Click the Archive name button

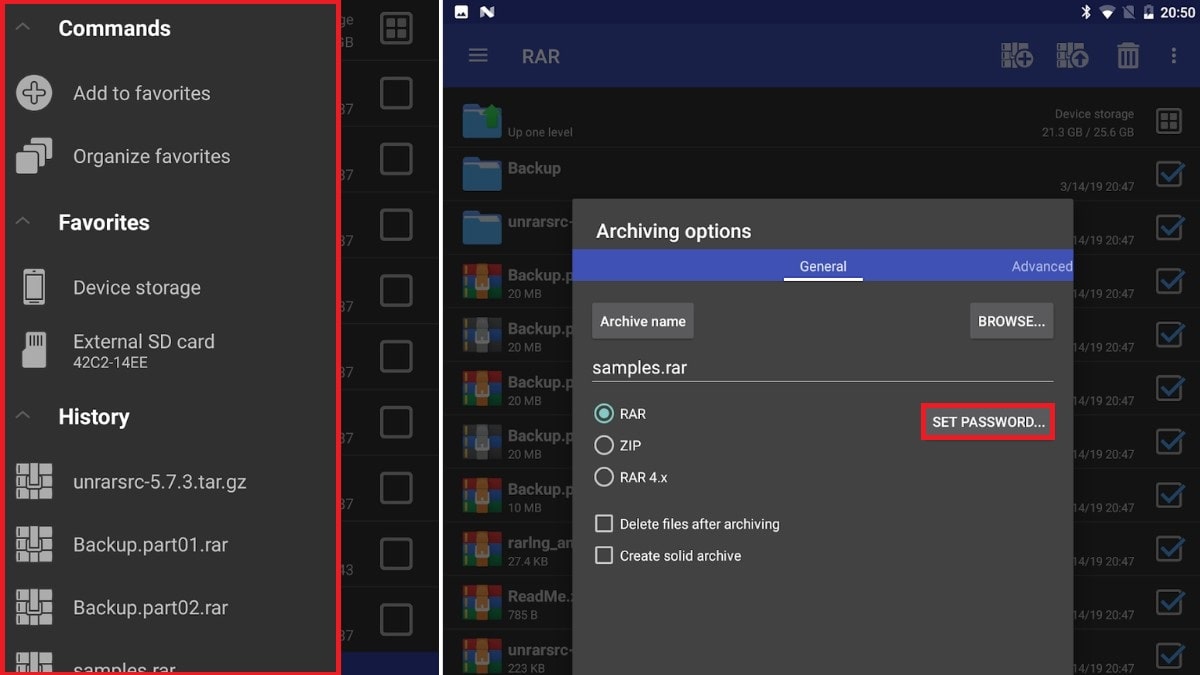pos(643,321)
